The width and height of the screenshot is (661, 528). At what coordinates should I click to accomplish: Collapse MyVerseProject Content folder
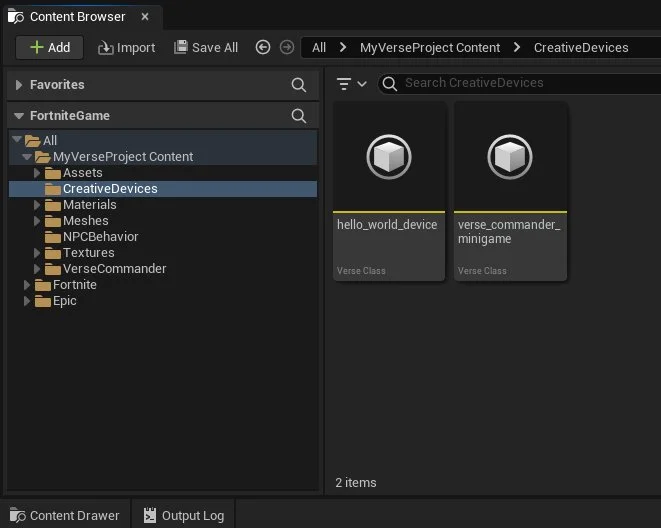27,157
